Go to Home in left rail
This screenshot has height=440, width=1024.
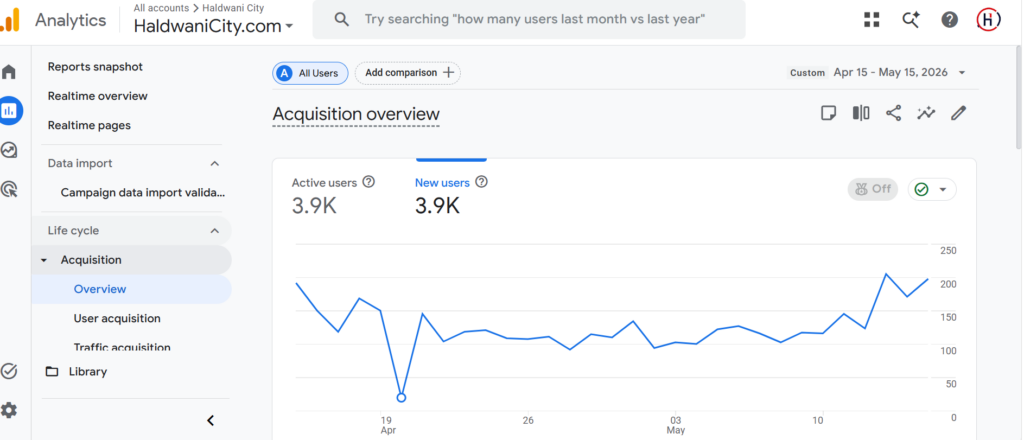point(9,72)
